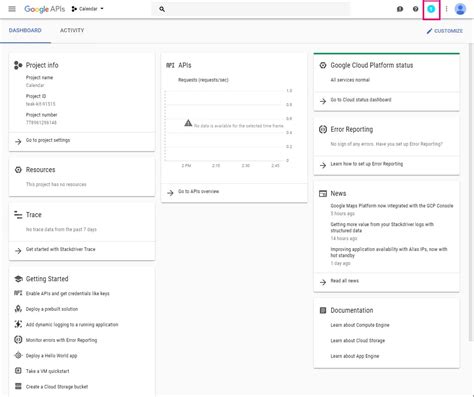Open the hamburger navigation menu
This screenshot has height=397, width=474.
click(x=12, y=9)
